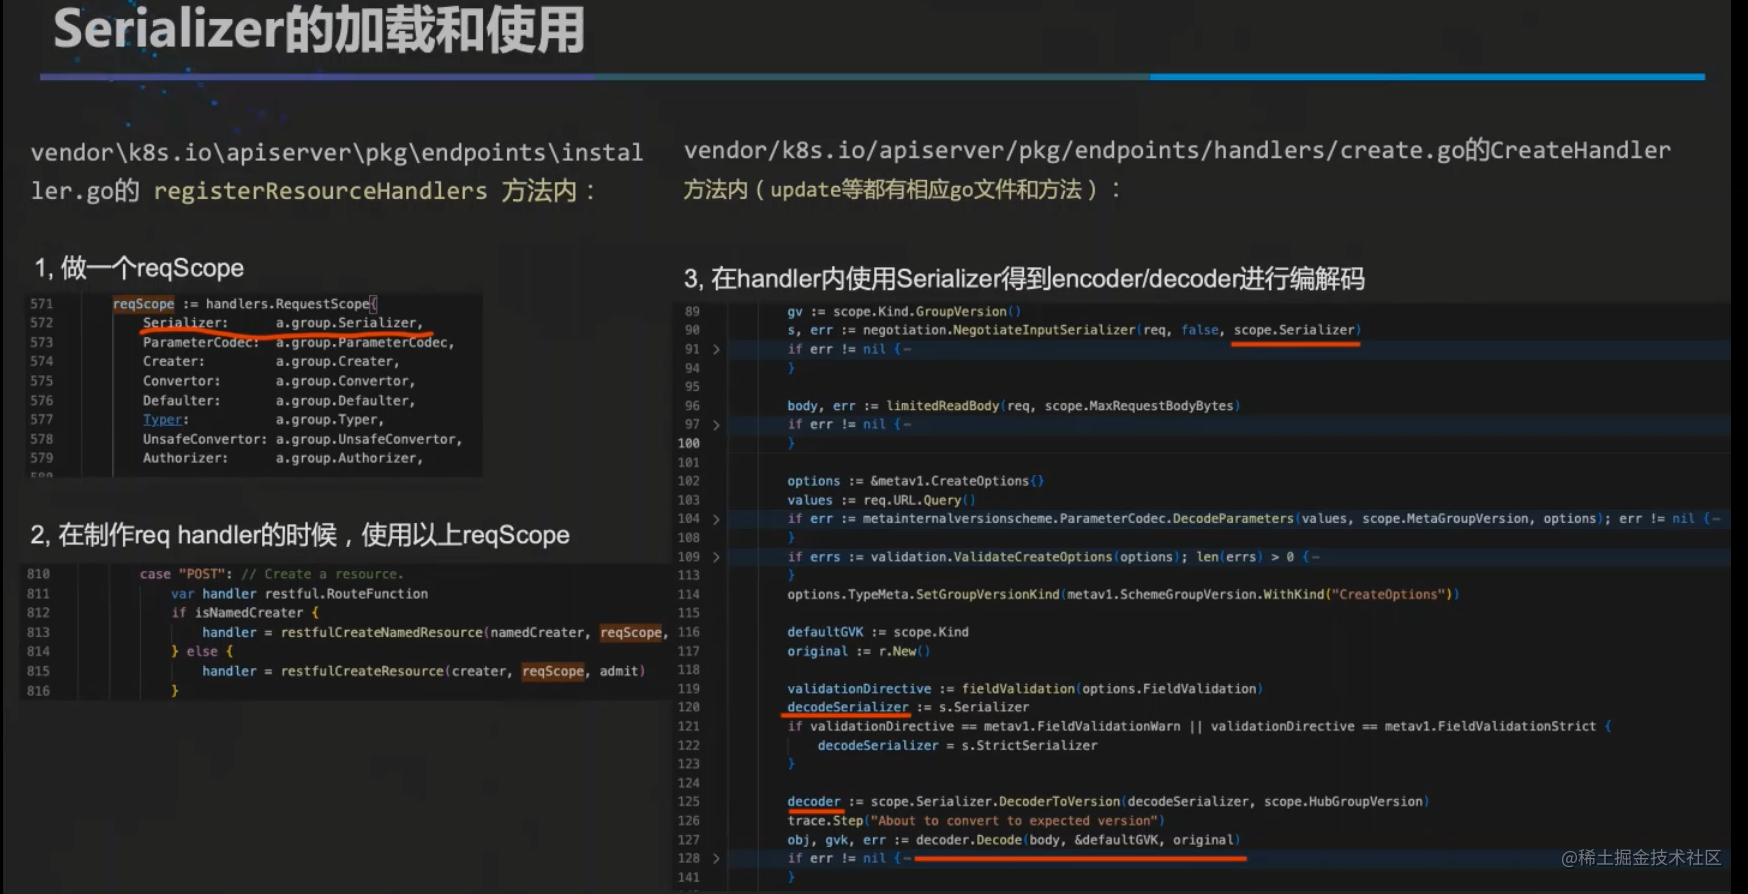Select "scope.Serializer" argument on line 90
This screenshot has height=894, width=1748.
(1294, 330)
